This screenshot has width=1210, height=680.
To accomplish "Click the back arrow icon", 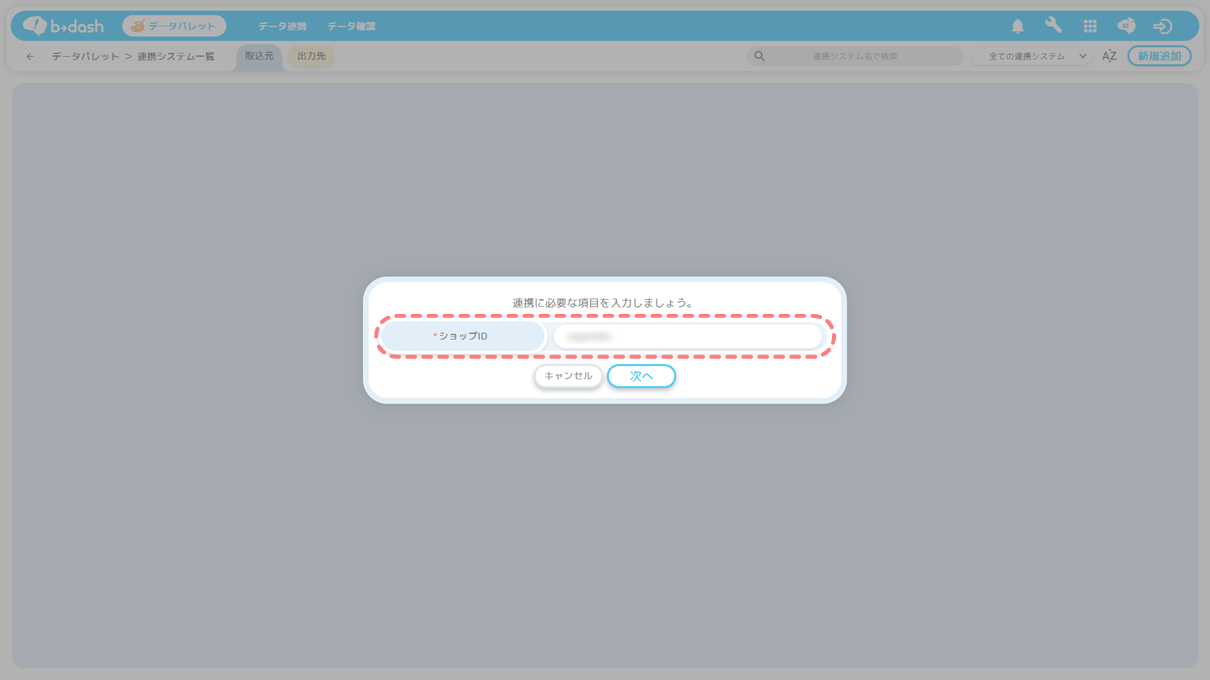I will point(30,57).
